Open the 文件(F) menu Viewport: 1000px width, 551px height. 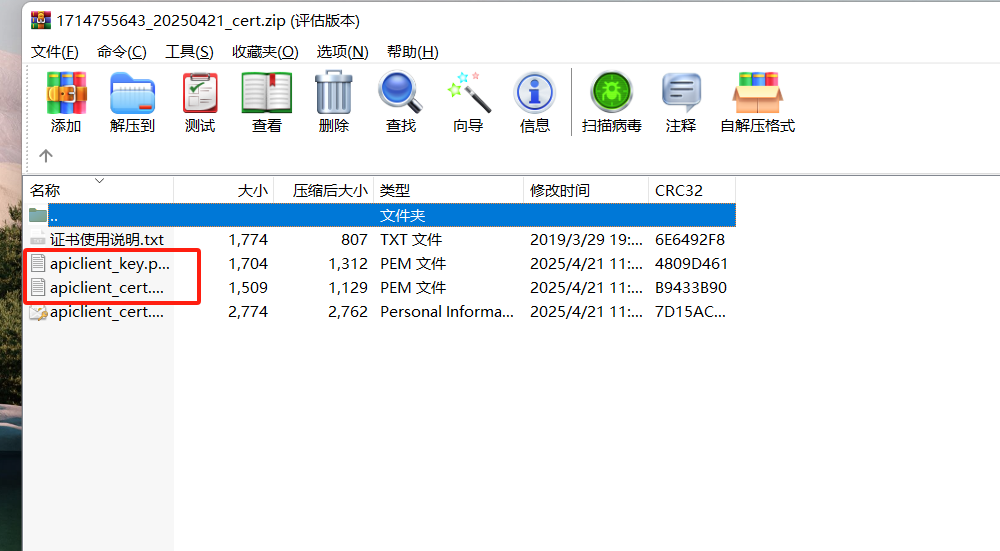tap(55, 52)
